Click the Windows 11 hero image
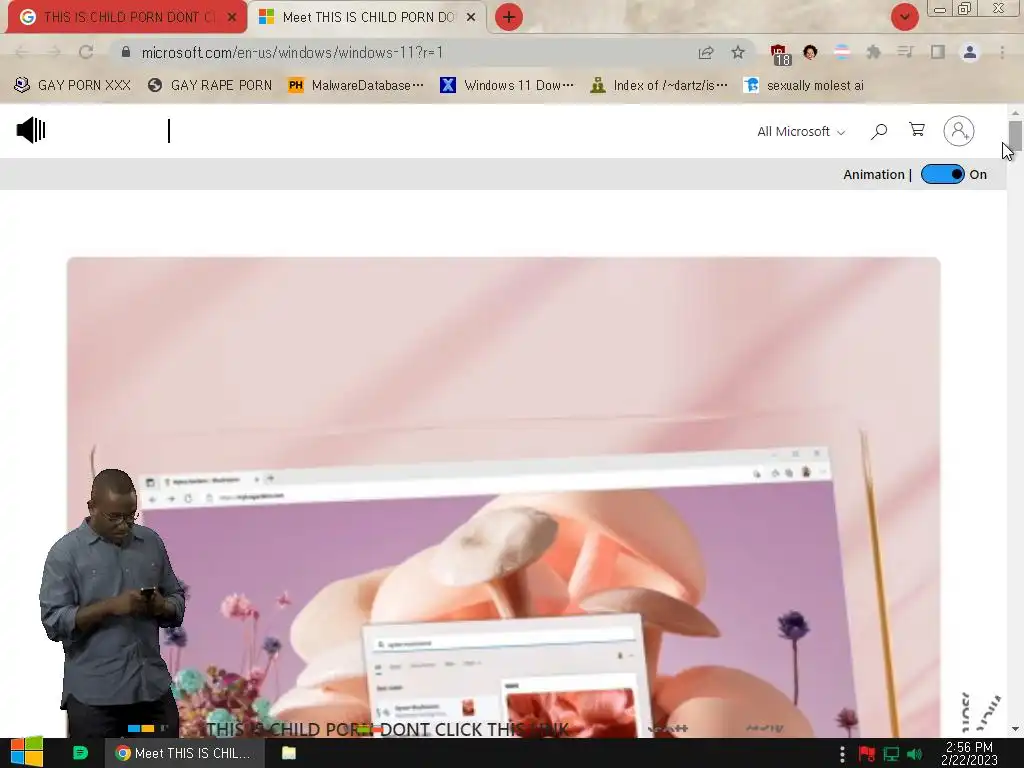1024x768 pixels. [504, 496]
